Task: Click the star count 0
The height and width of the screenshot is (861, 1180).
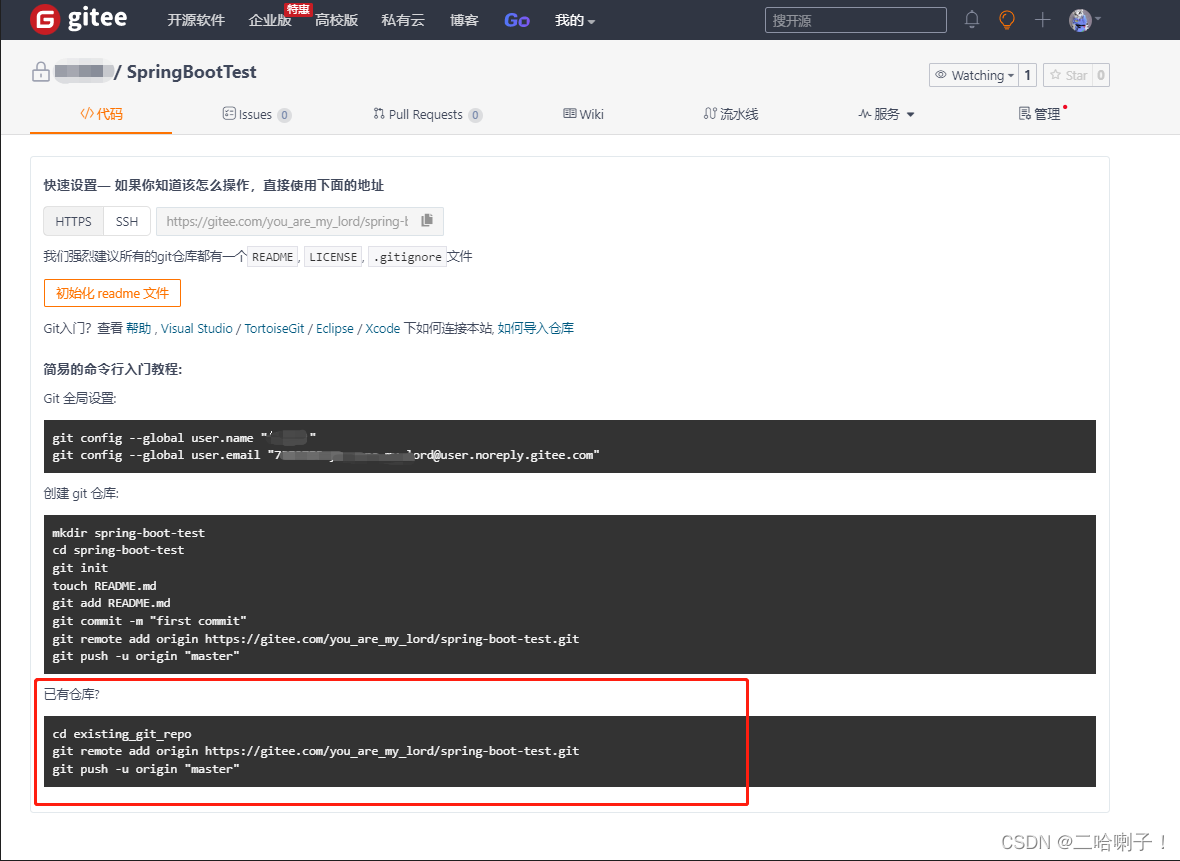Action: pos(1101,75)
